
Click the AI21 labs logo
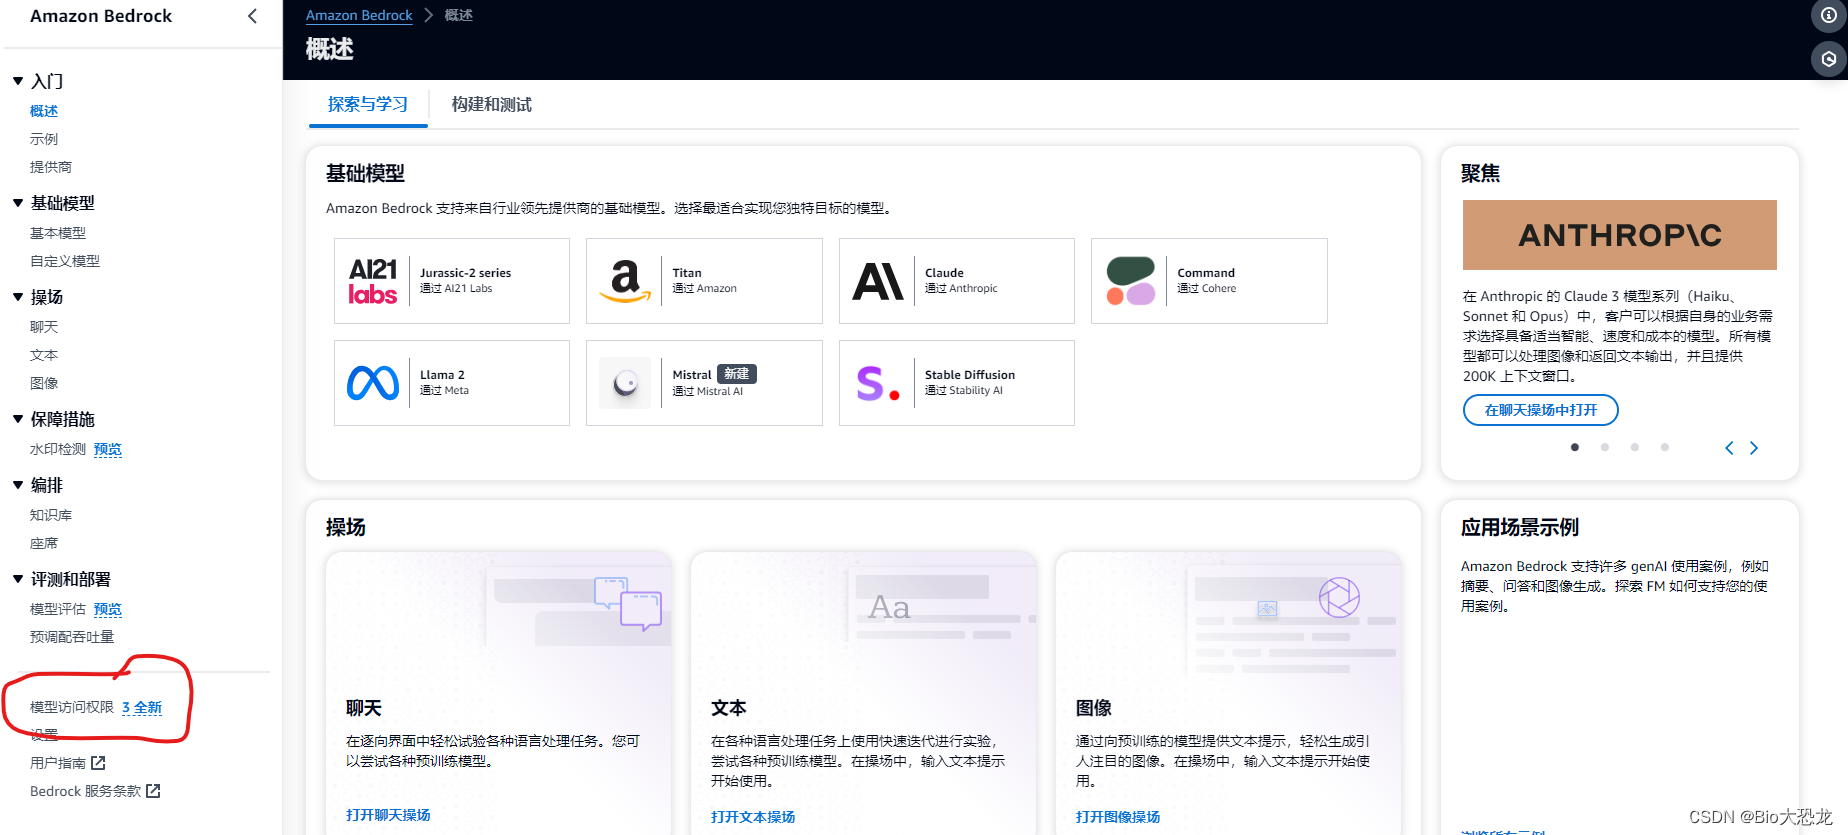pos(373,281)
